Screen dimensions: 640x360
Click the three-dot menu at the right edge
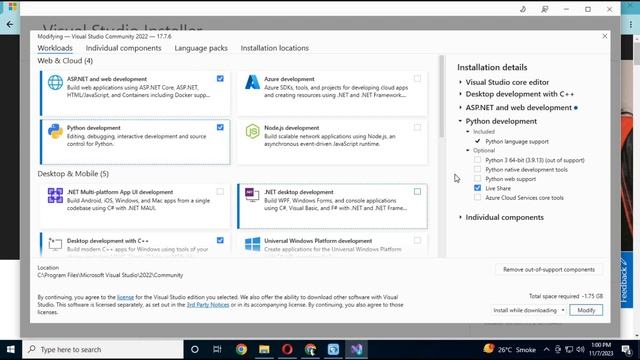[631, 24]
